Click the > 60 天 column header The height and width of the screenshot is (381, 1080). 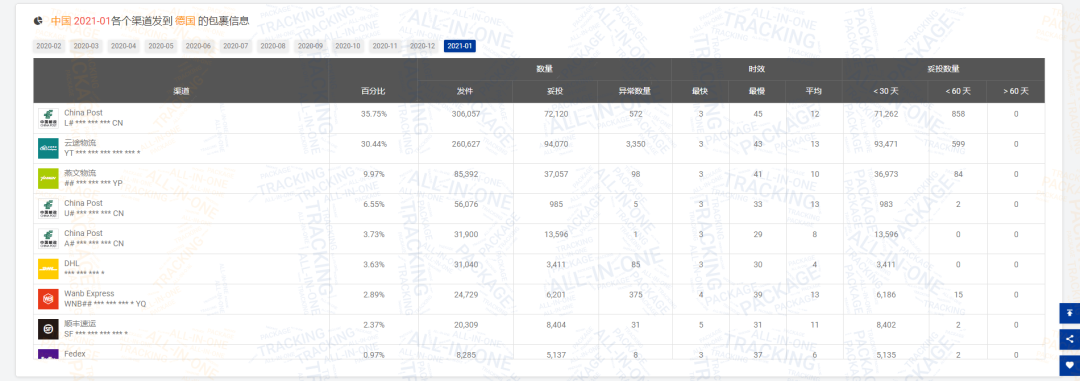pyautogui.click(x=1016, y=91)
